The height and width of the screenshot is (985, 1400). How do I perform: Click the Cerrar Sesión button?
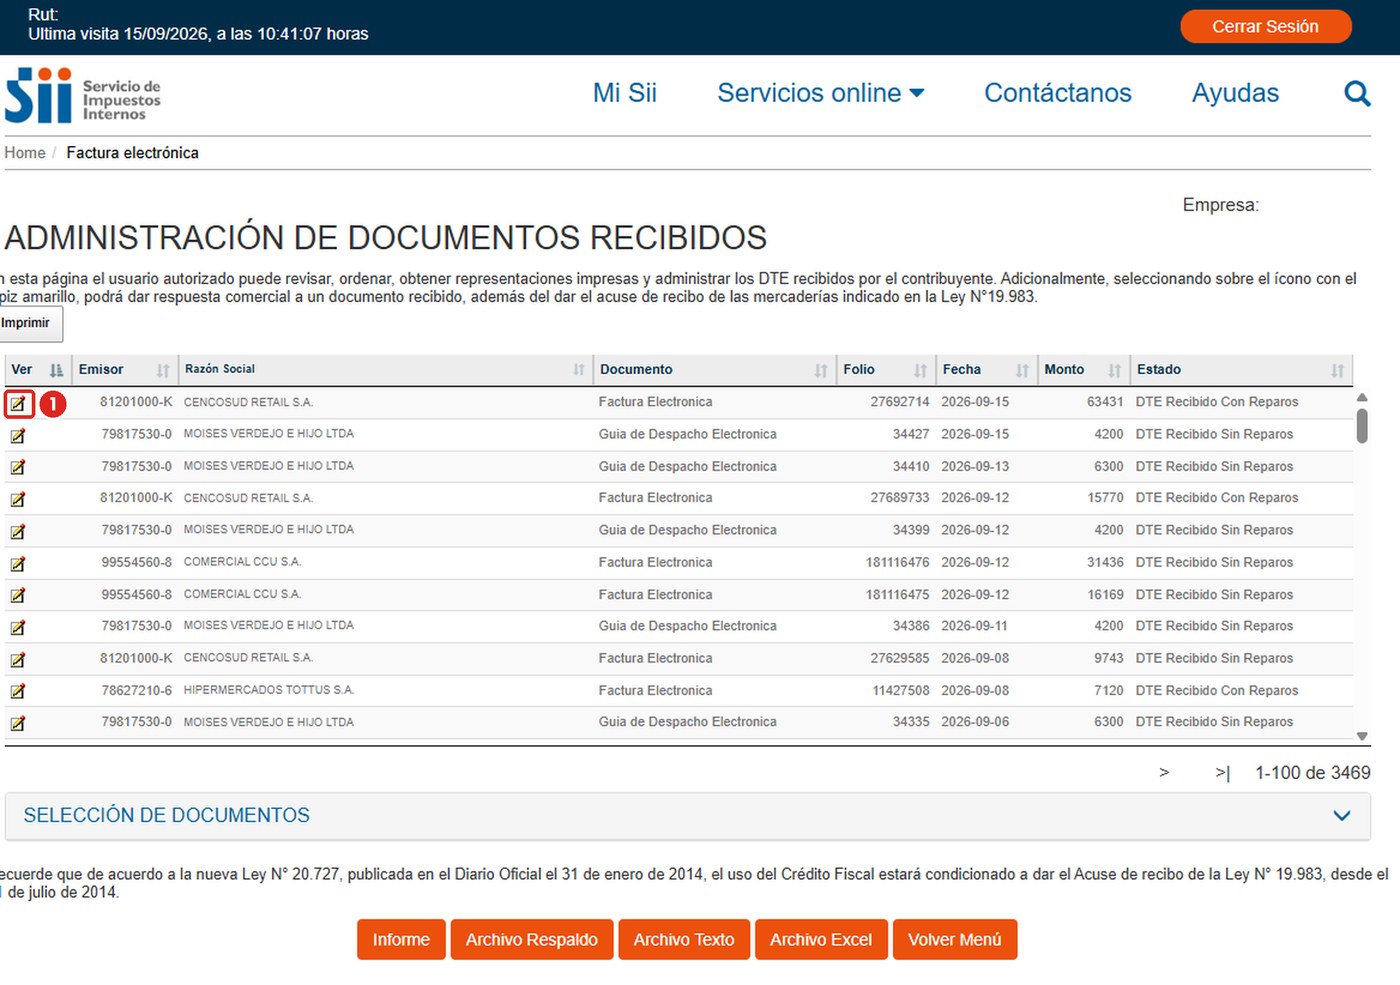[1266, 27]
